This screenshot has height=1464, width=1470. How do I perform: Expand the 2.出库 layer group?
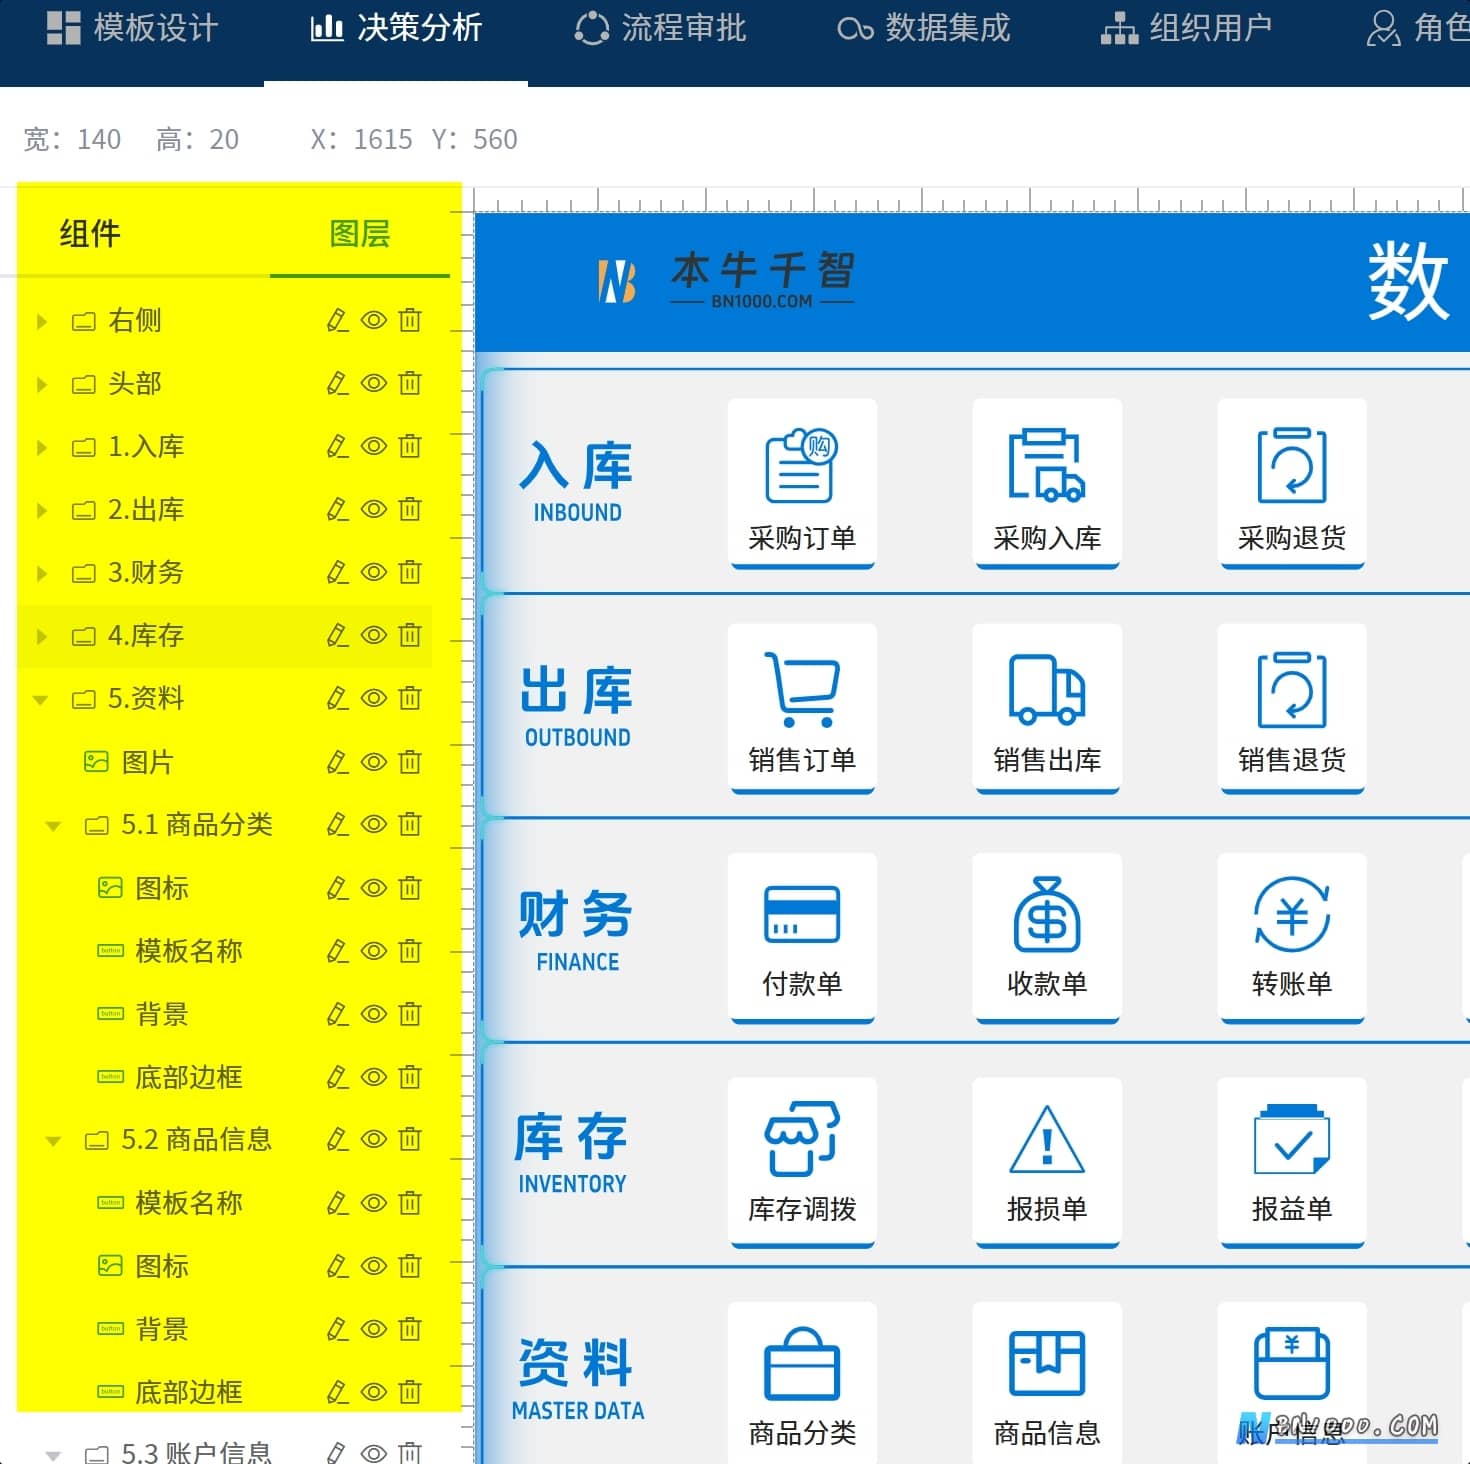pos(41,510)
